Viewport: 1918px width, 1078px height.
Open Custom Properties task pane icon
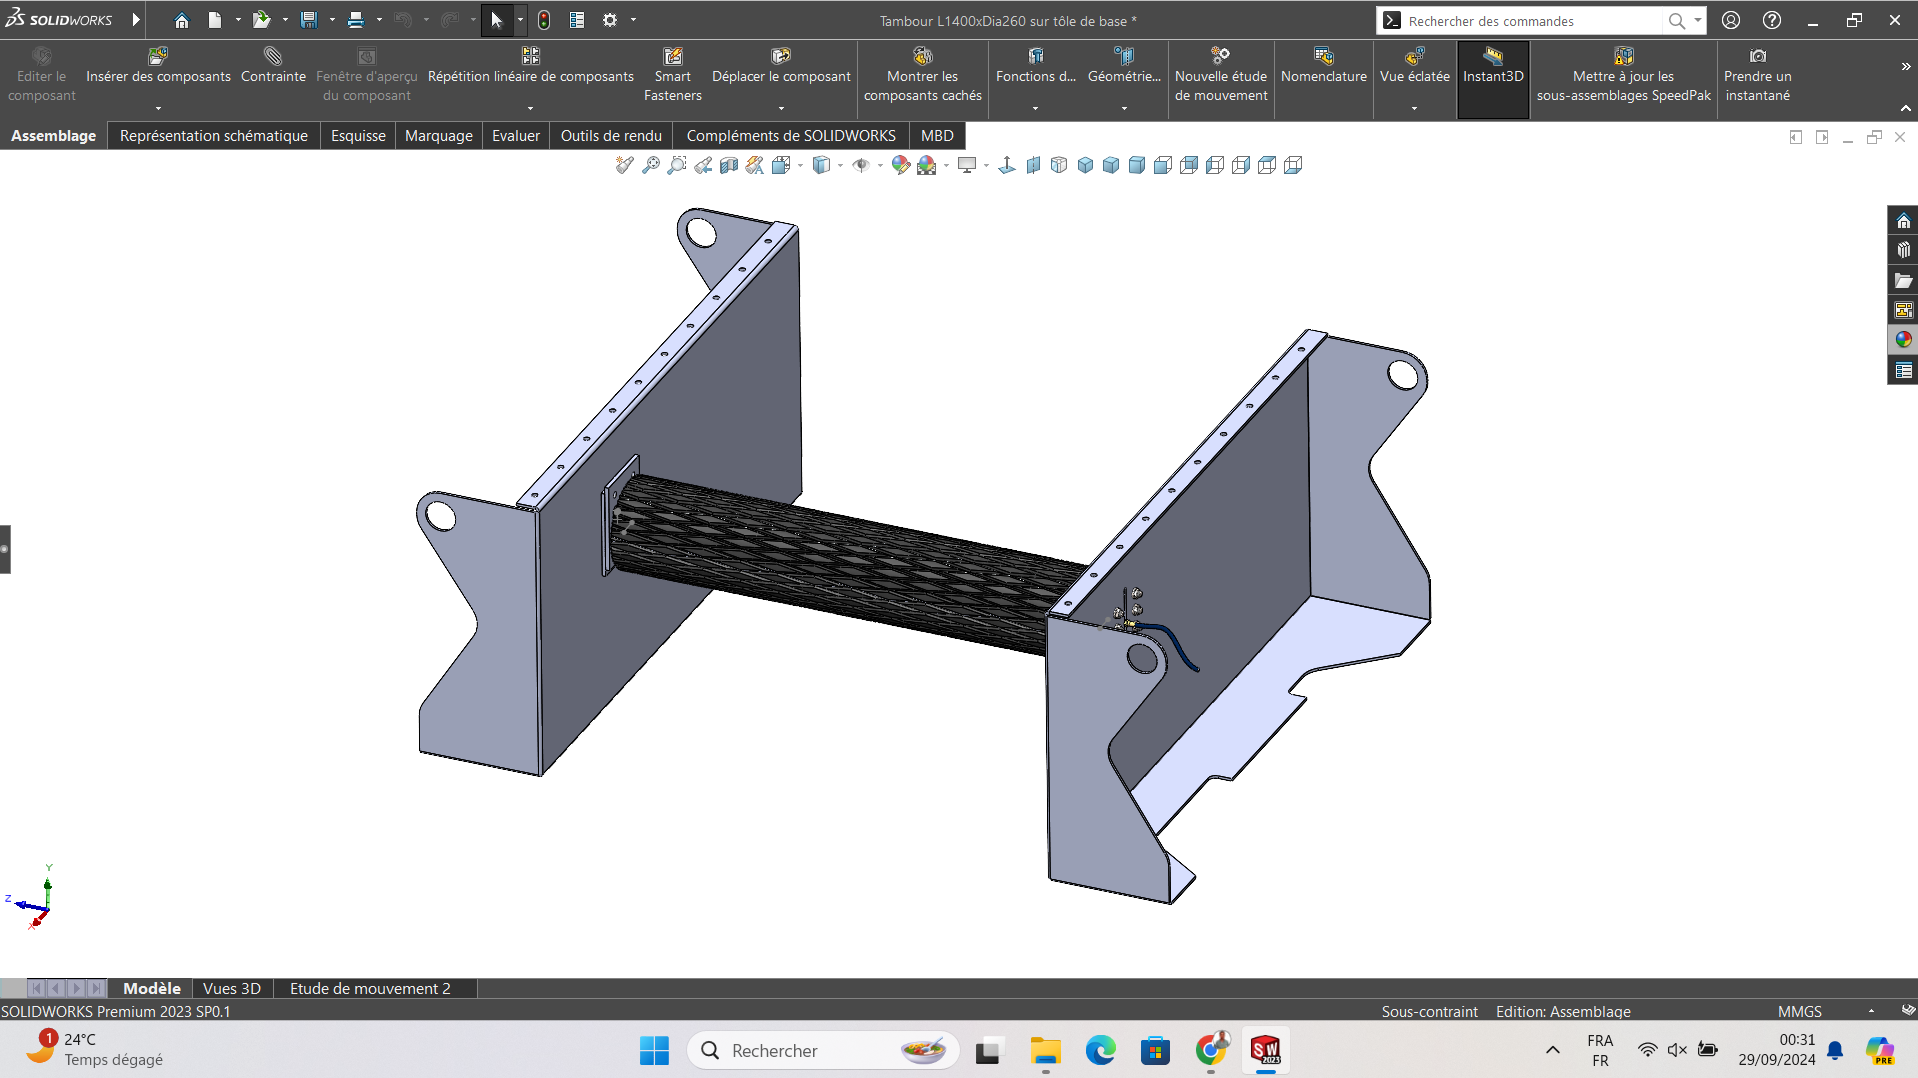pyautogui.click(x=1903, y=370)
